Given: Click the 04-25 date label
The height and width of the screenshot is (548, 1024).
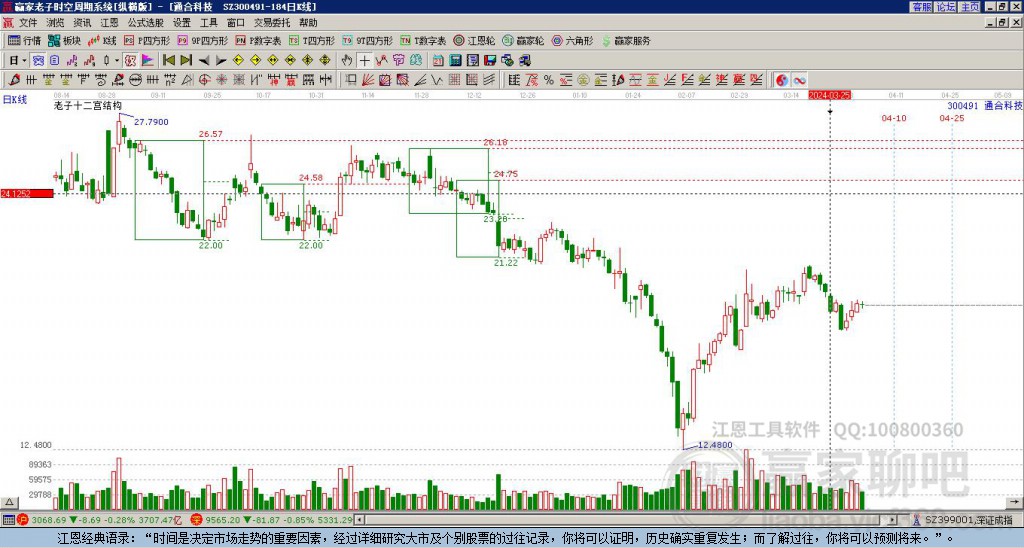Looking at the screenshot, I should click(952, 118).
